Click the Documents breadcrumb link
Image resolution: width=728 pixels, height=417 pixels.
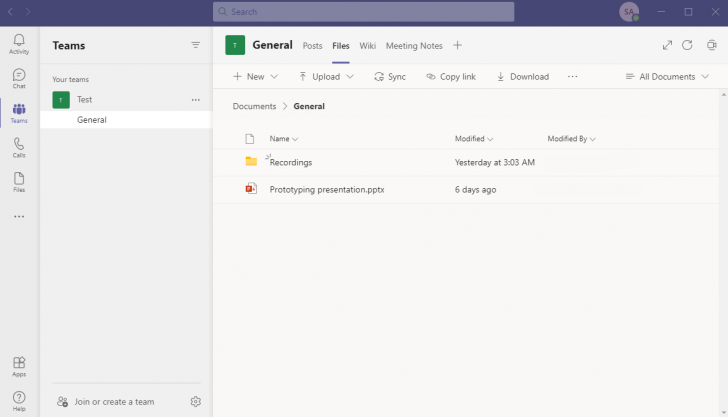254,106
